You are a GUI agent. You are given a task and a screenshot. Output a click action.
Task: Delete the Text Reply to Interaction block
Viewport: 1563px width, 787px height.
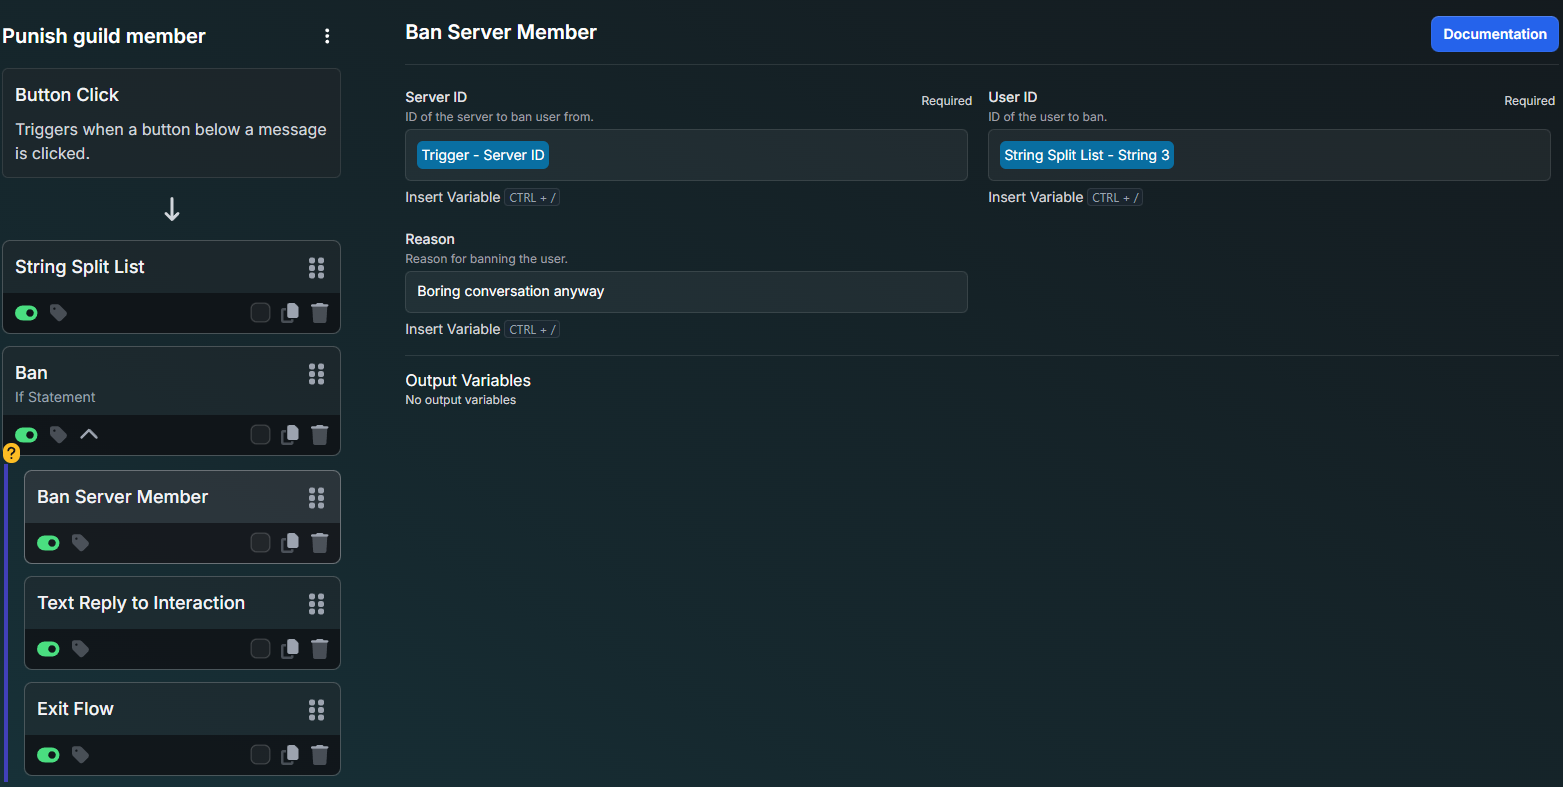pos(320,649)
